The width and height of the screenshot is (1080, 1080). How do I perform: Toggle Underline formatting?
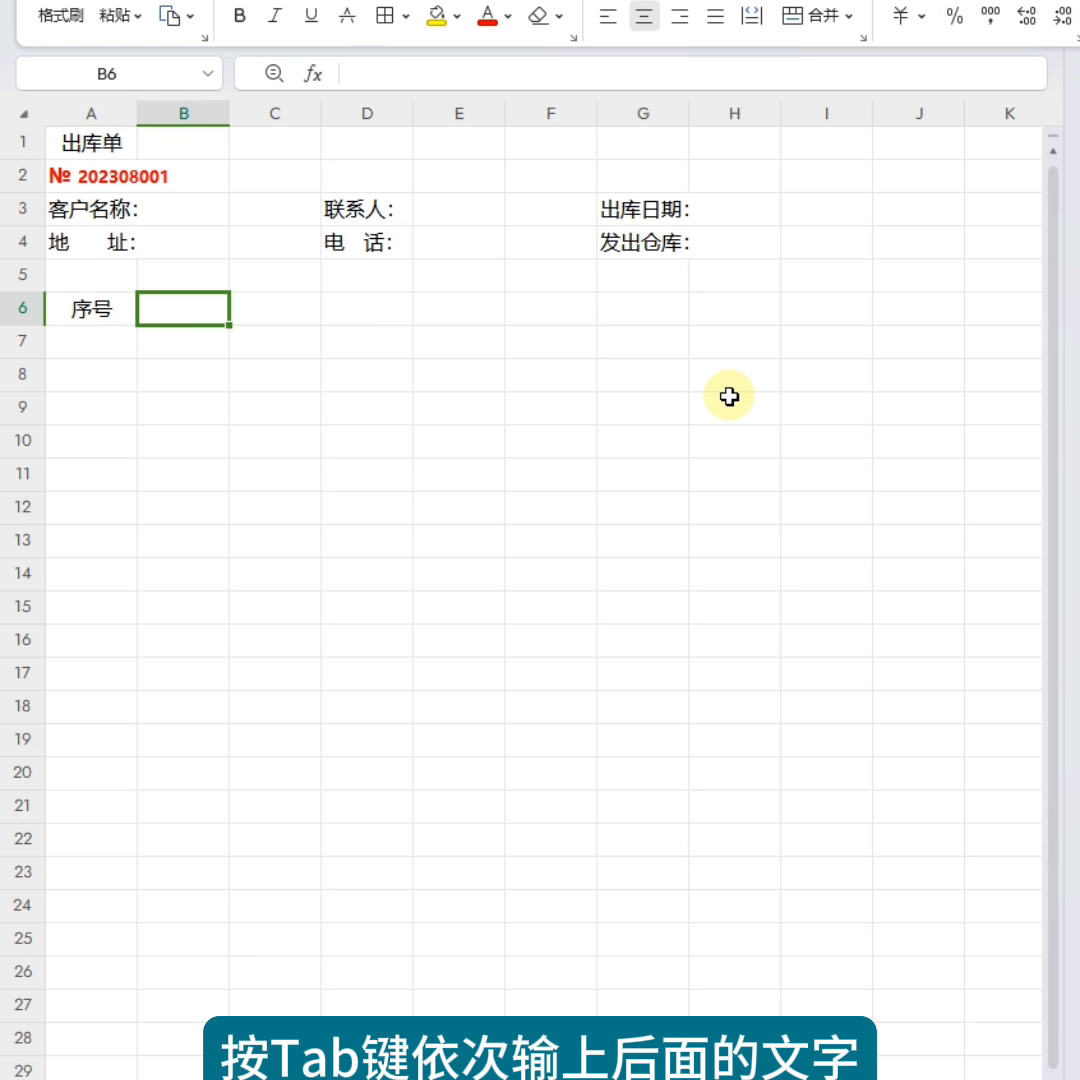click(x=311, y=15)
